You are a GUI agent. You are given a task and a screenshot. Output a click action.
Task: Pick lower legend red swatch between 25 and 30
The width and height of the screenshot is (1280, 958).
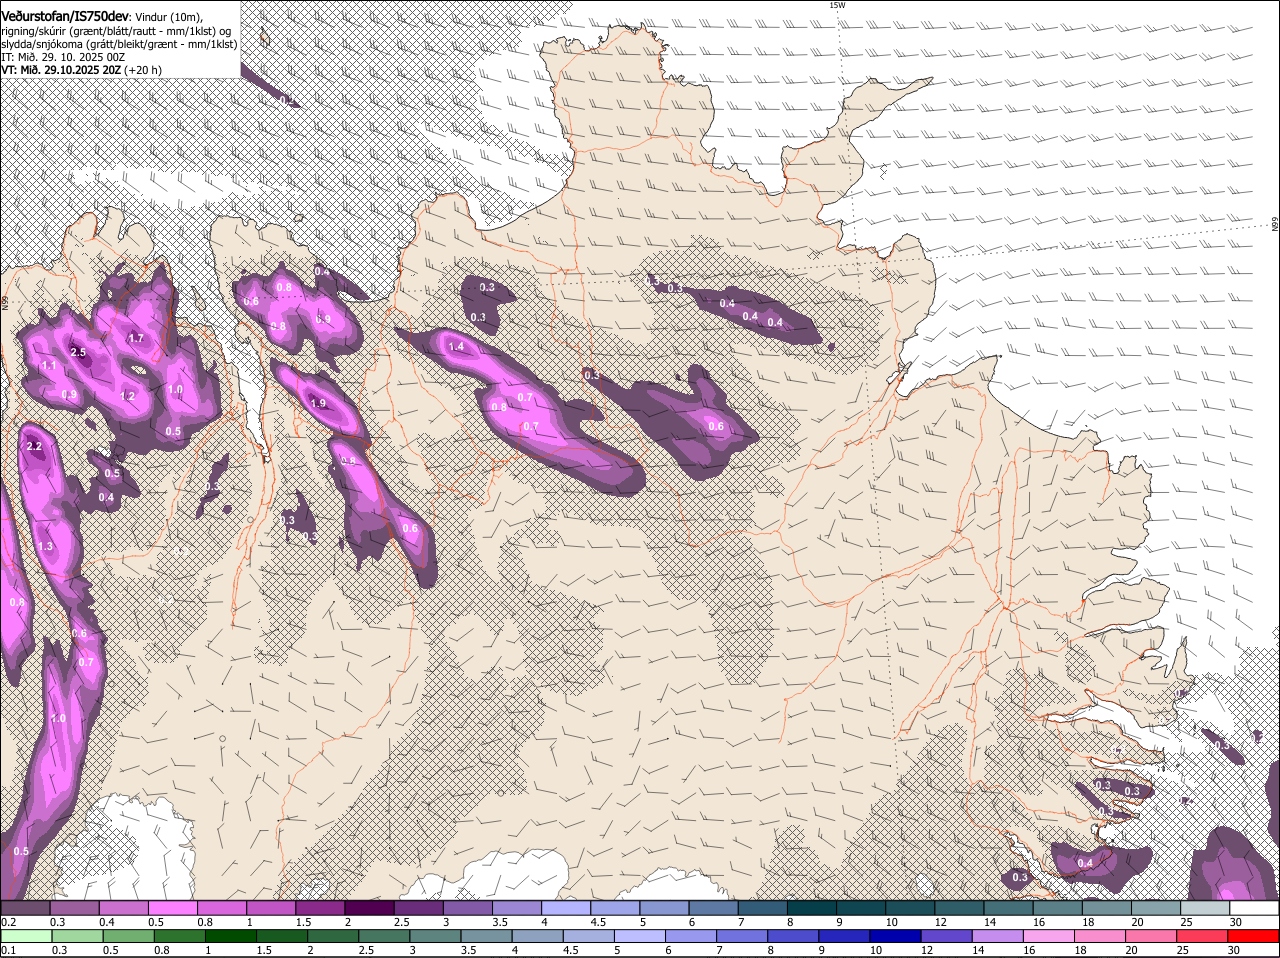(1205, 936)
